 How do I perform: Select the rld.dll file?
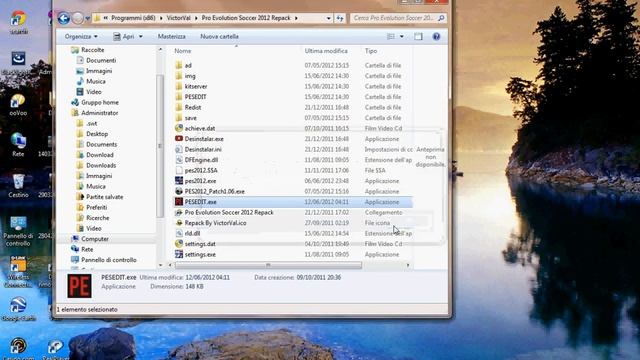[x=192, y=233]
